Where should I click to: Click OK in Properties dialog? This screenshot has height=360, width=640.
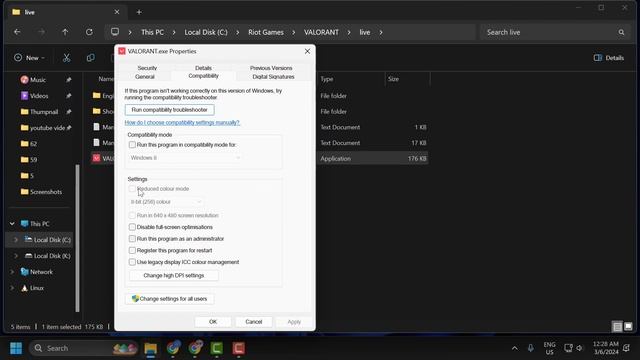pyautogui.click(x=213, y=322)
